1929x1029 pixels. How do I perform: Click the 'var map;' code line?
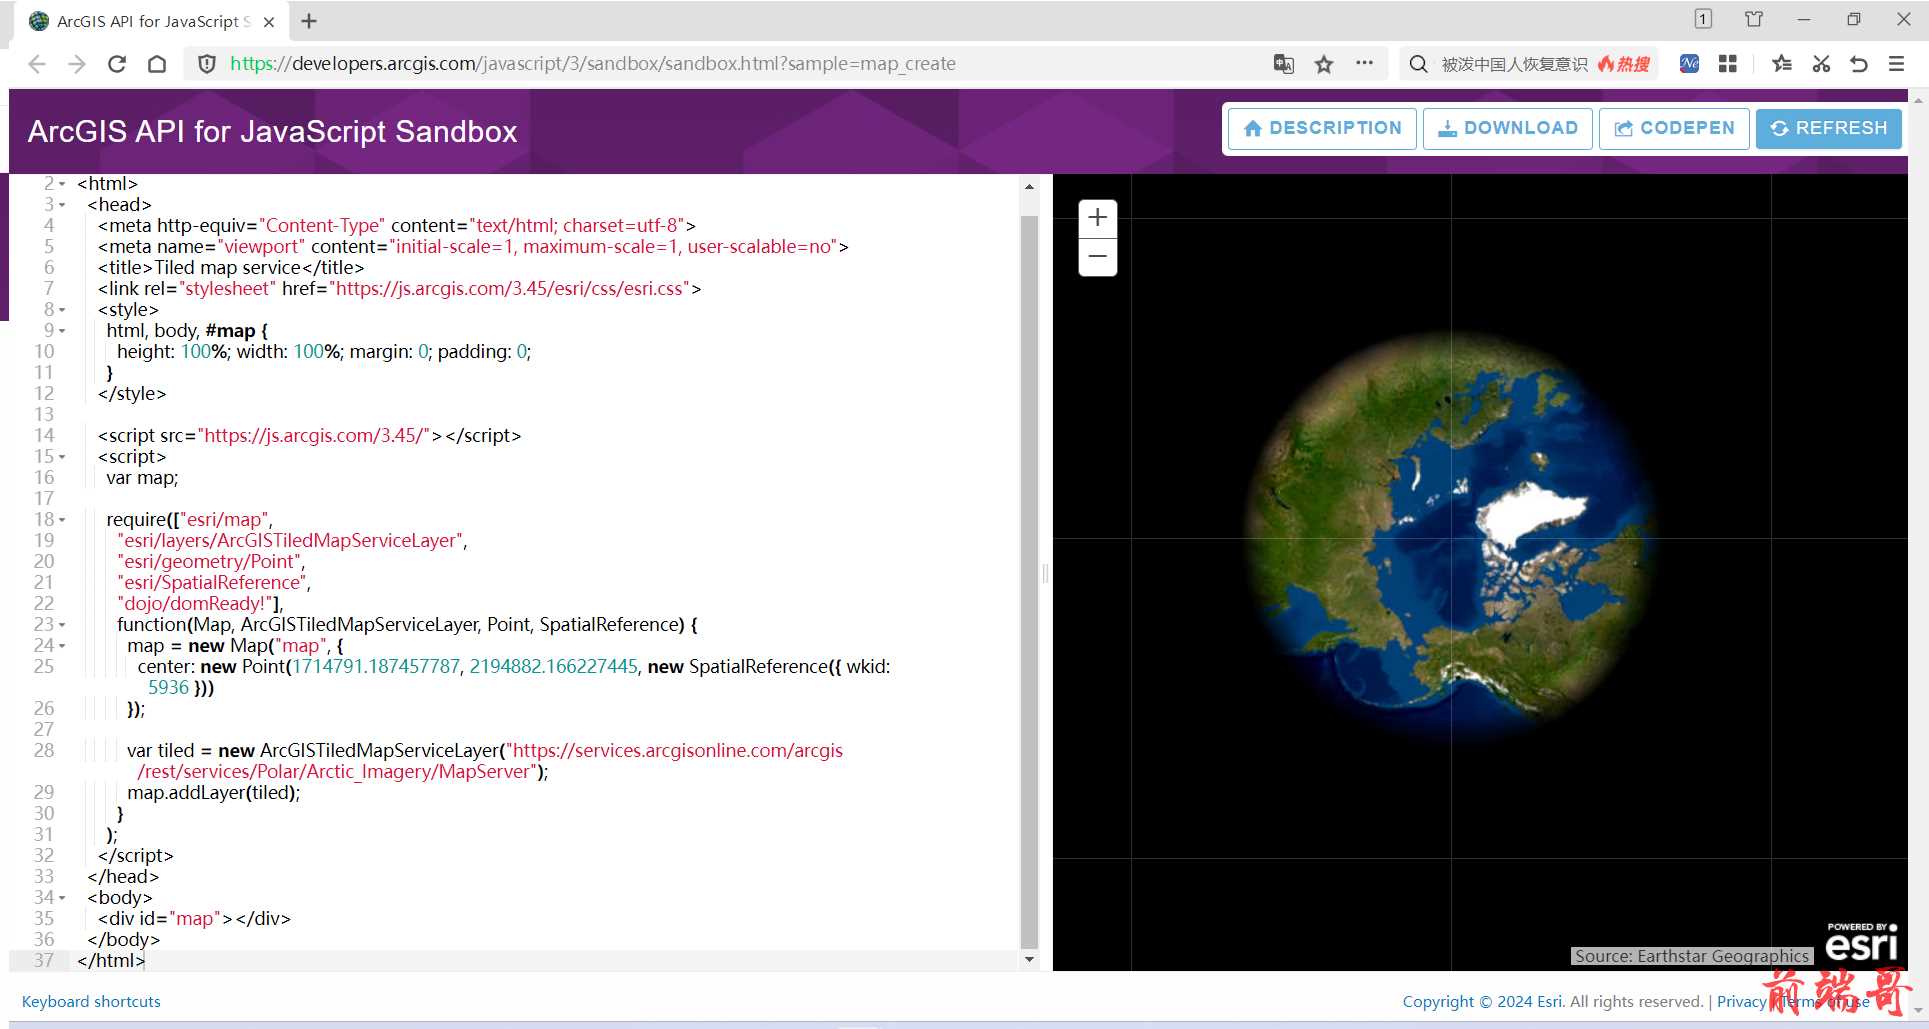click(142, 477)
